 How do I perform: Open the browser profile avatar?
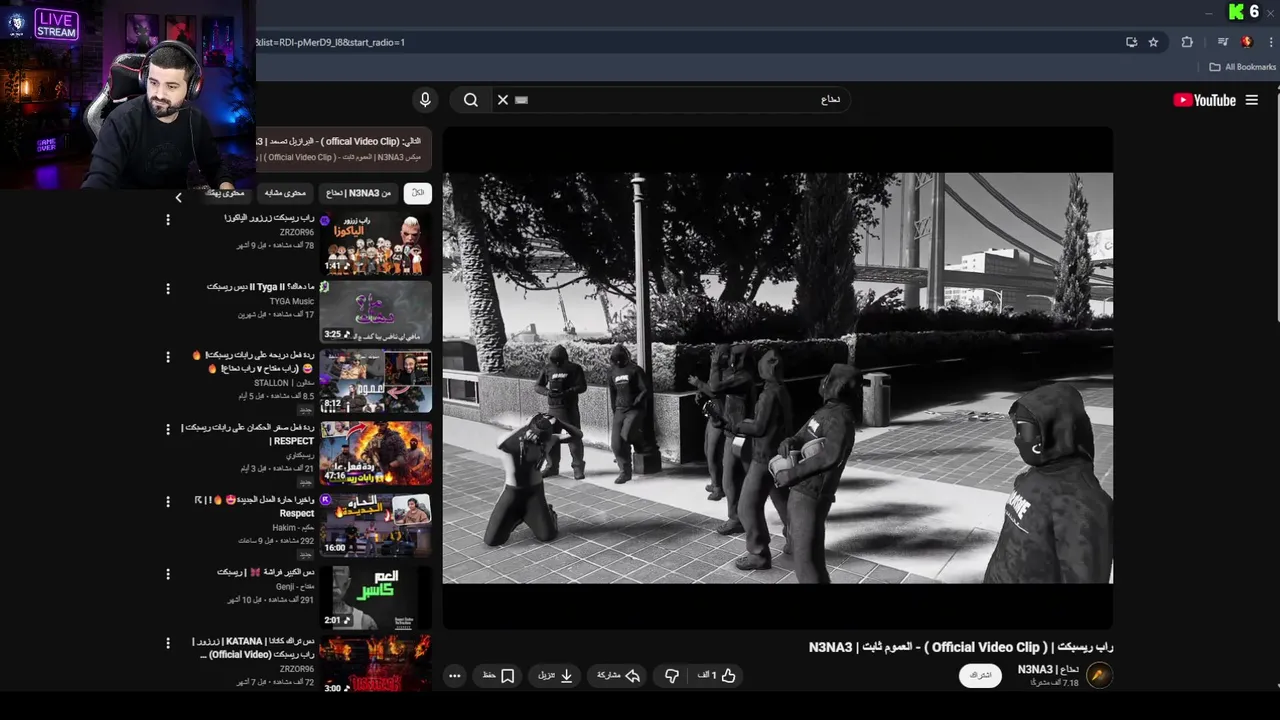tap(1247, 42)
